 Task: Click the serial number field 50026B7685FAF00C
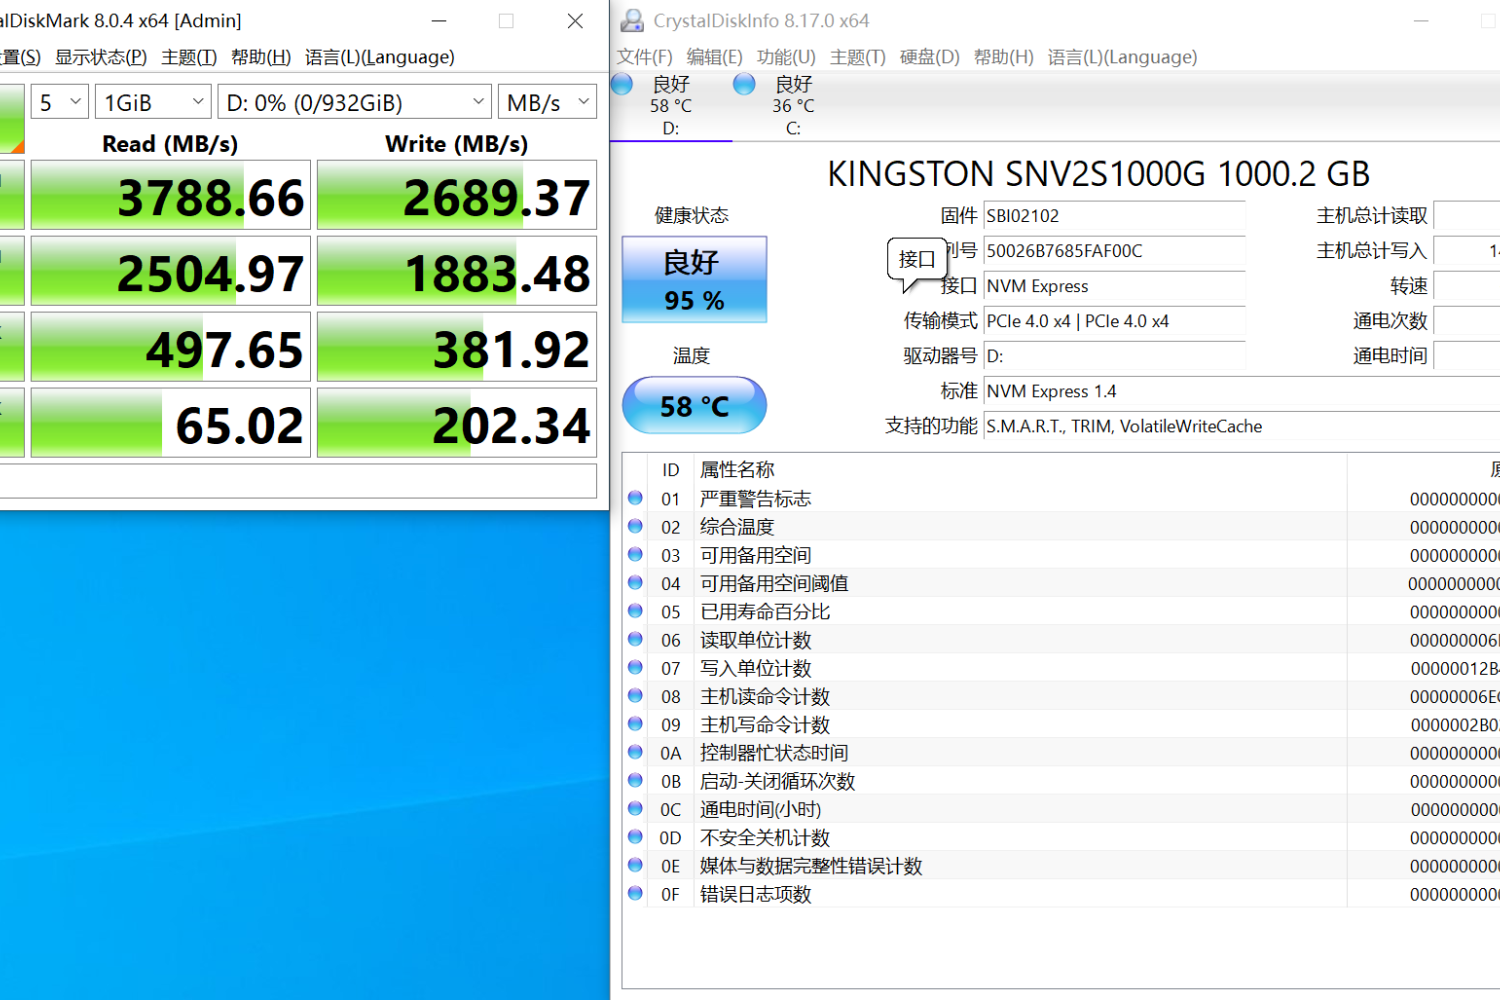[x=1114, y=251]
